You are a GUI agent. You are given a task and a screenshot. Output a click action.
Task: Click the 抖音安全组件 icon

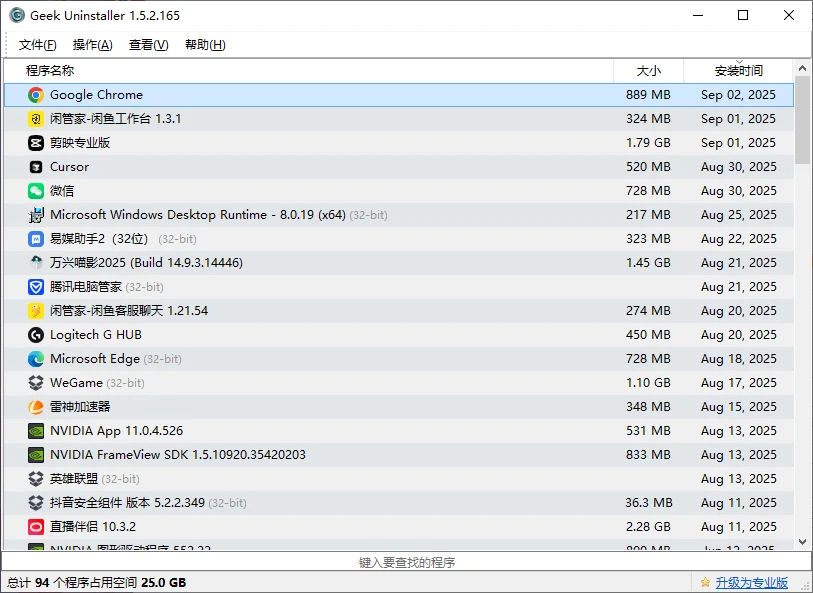[36, 503]
